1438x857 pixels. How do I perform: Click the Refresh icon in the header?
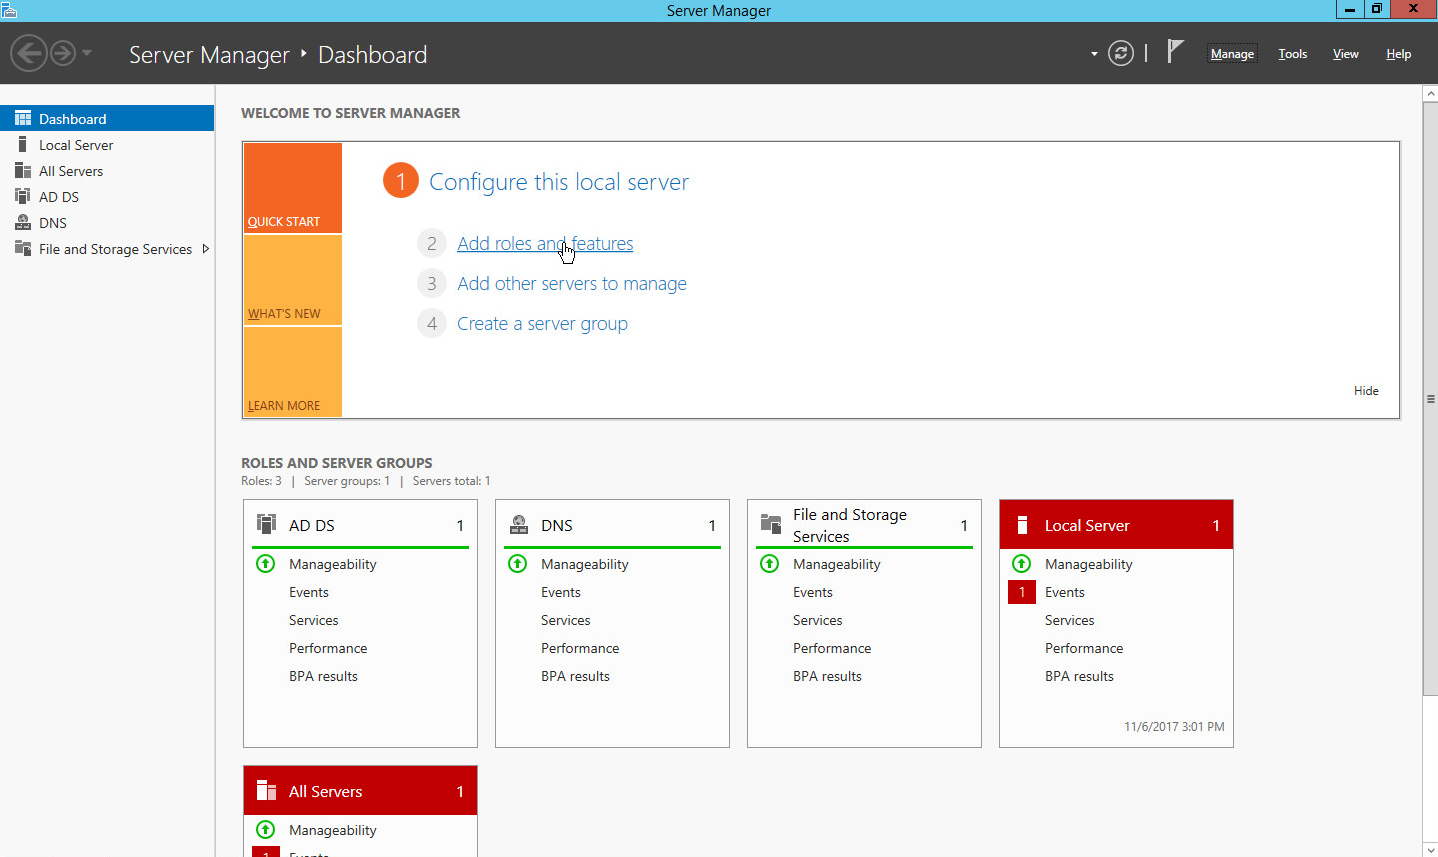[1121, 54]
